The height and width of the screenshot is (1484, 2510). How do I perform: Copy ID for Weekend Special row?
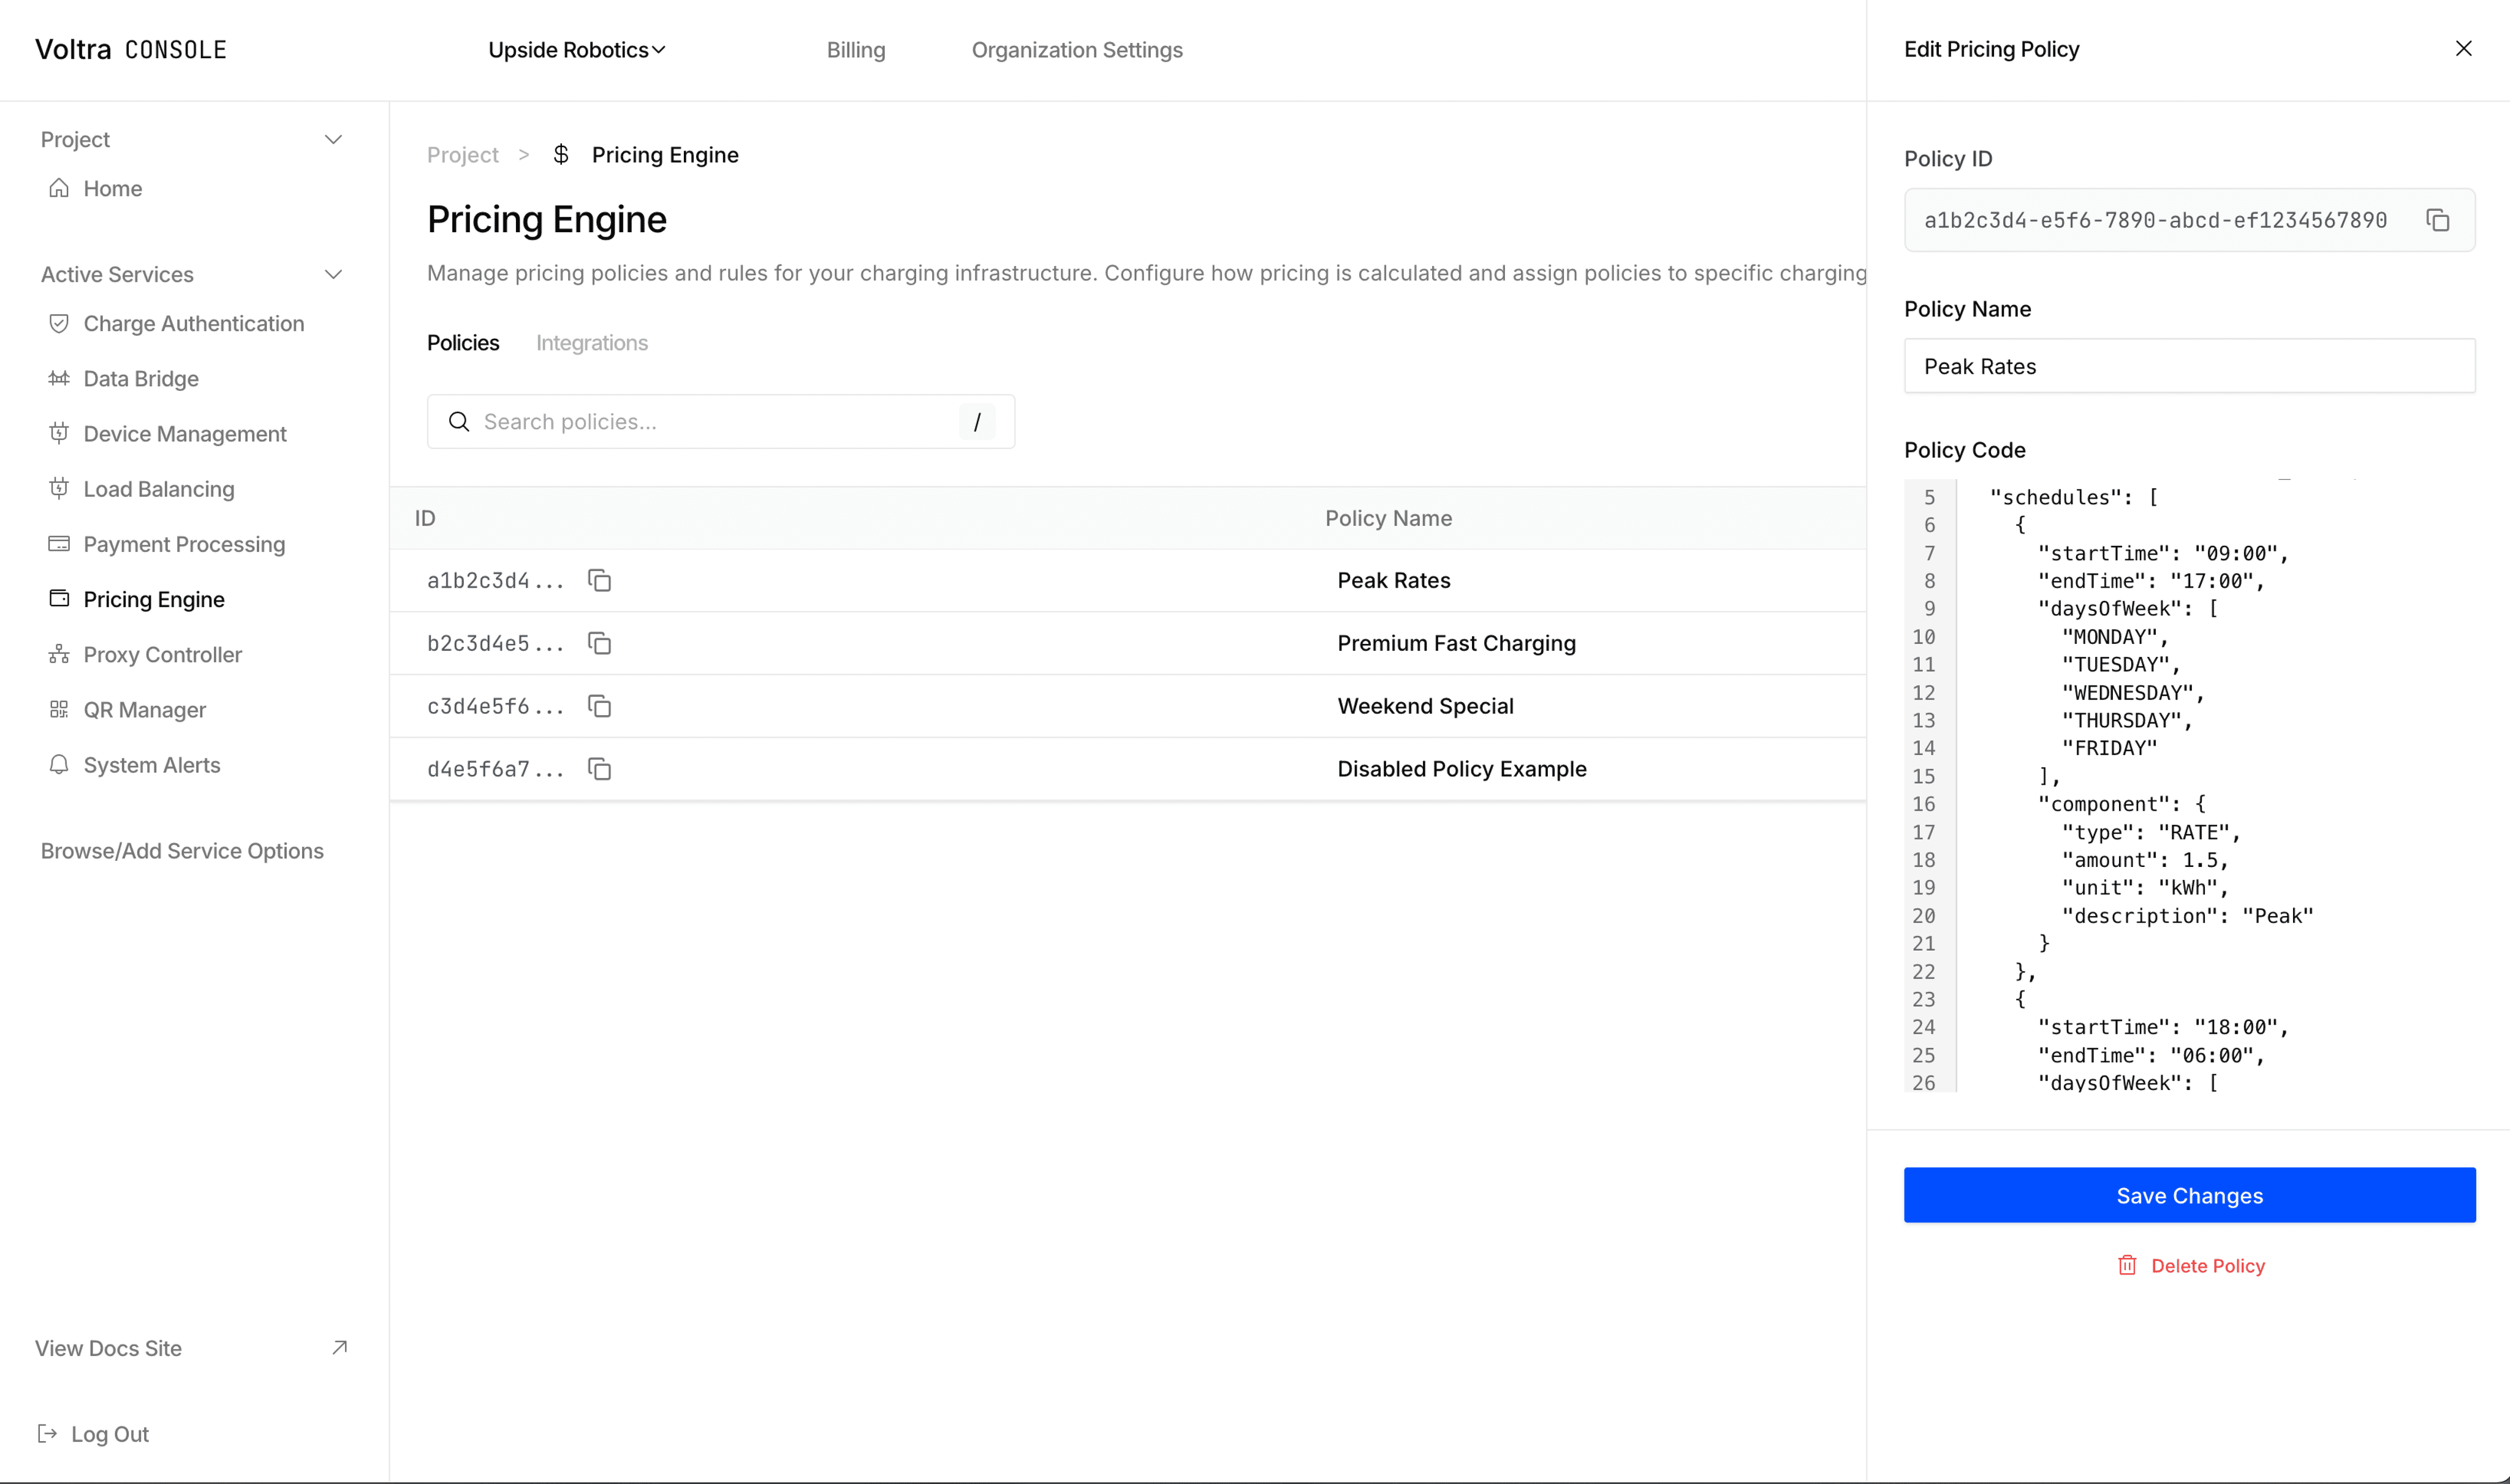click(599, 706)
